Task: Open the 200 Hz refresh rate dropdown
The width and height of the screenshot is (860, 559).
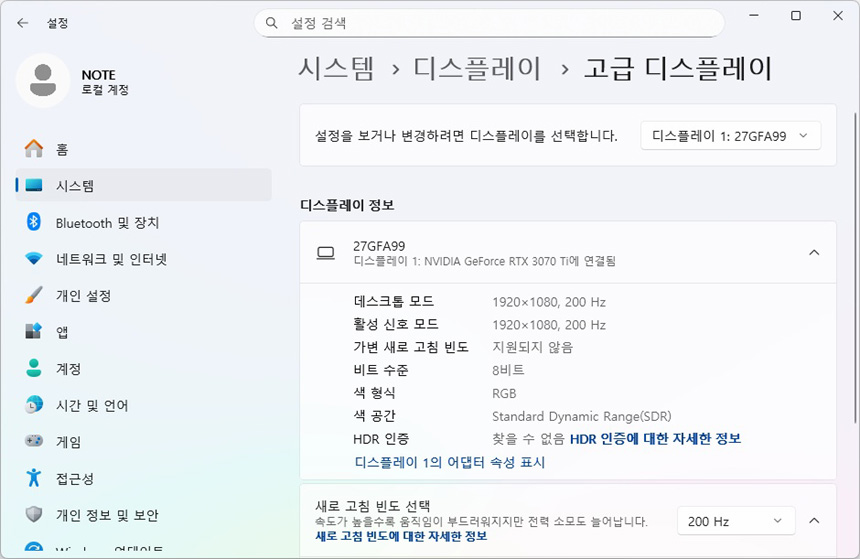Action: [735, 521]
